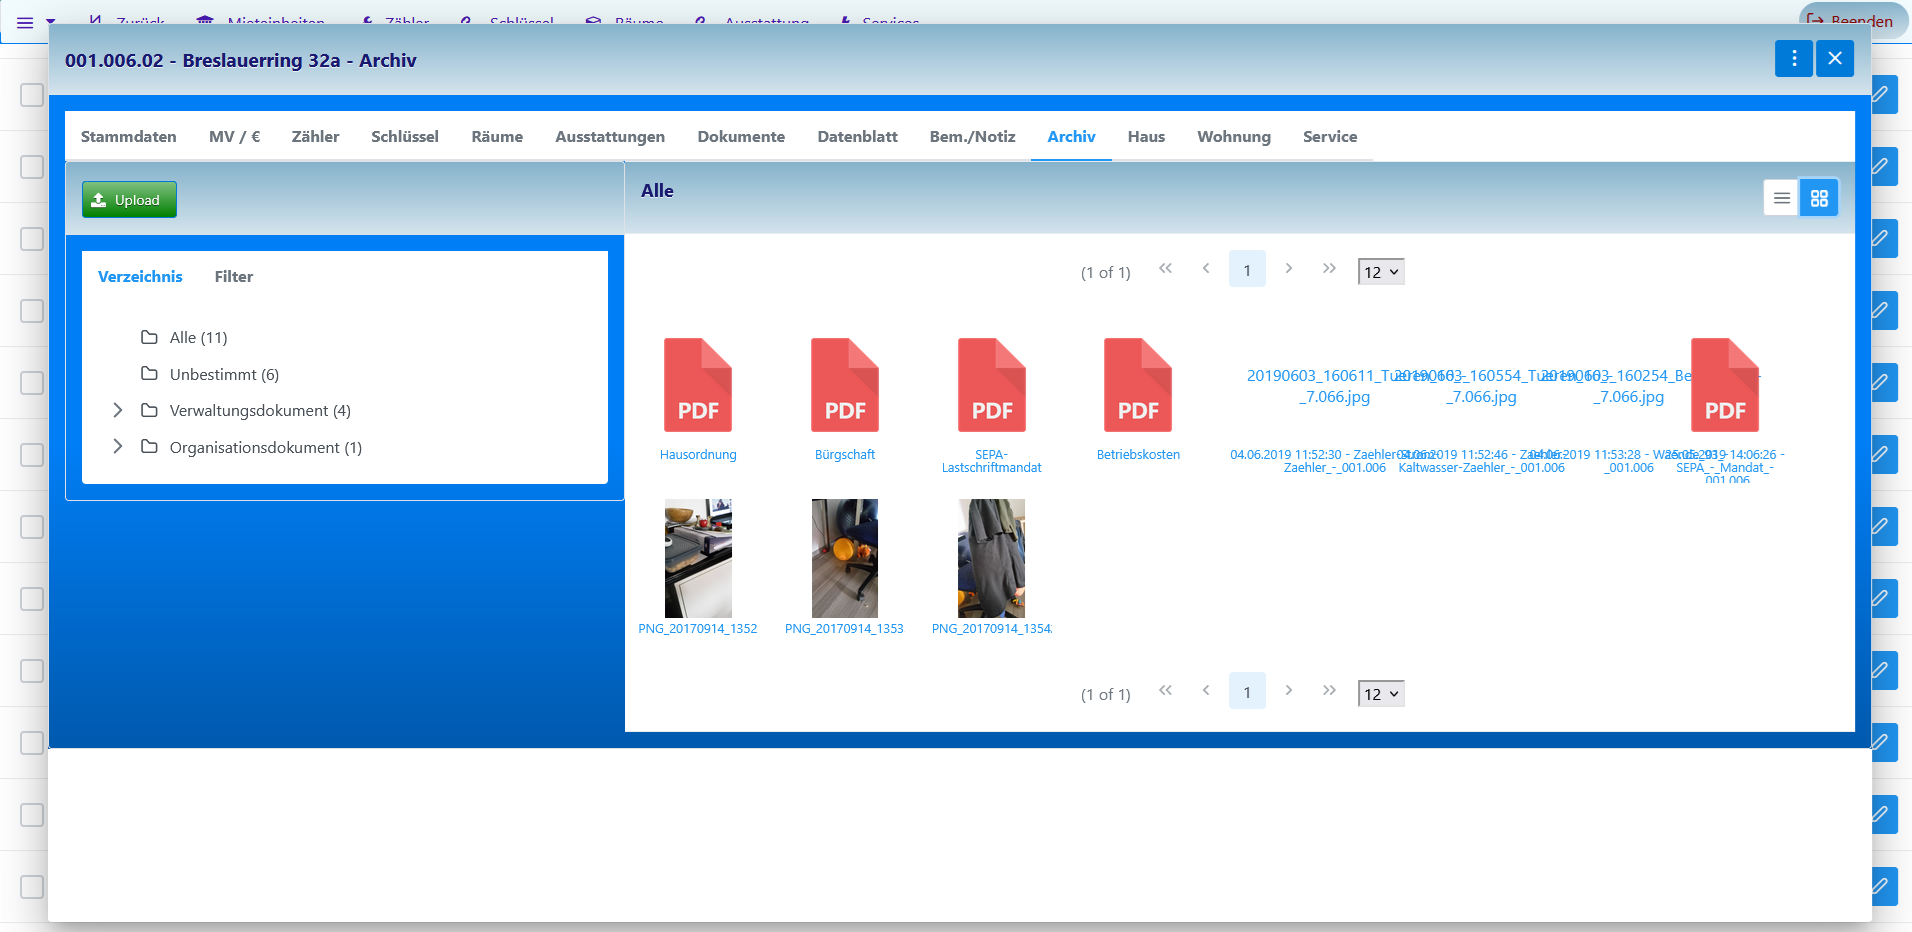Go to last page in top paginator
The image size is (1912, 932).
tap(1329, 269)
